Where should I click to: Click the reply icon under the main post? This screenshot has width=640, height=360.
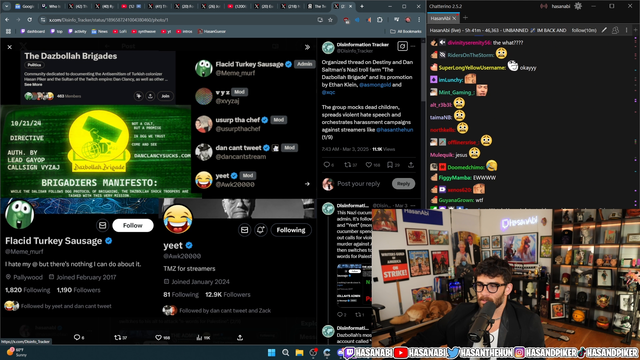click(327, 165)
